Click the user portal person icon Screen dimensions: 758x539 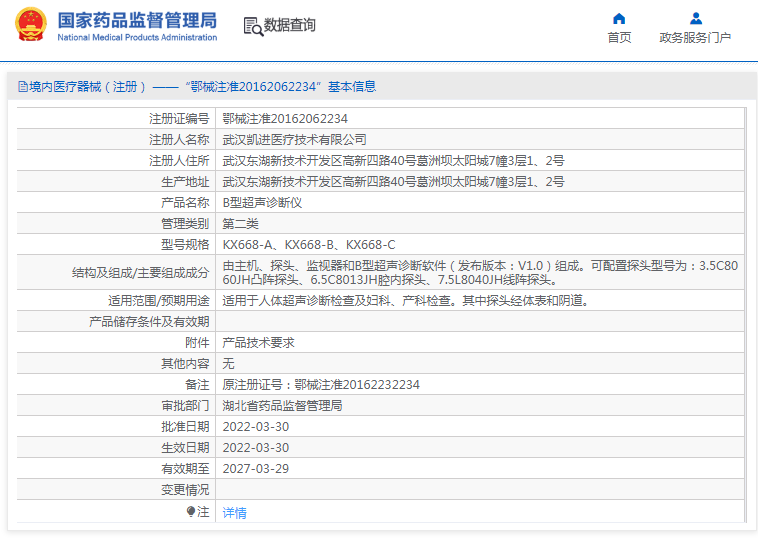pos(695,18)
